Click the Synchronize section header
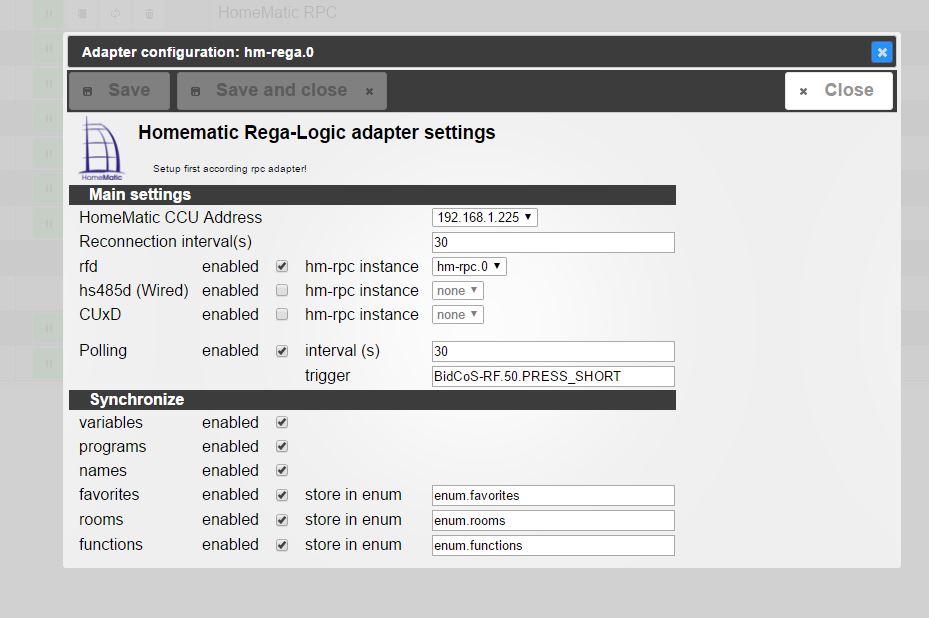929x618 pixels. pos(372,400)
